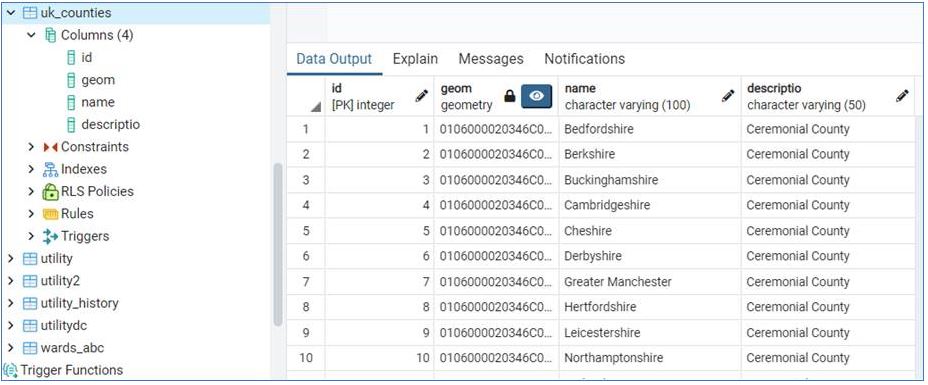Click the Berkshire name cell
The image size is (928, 385).
650,154
